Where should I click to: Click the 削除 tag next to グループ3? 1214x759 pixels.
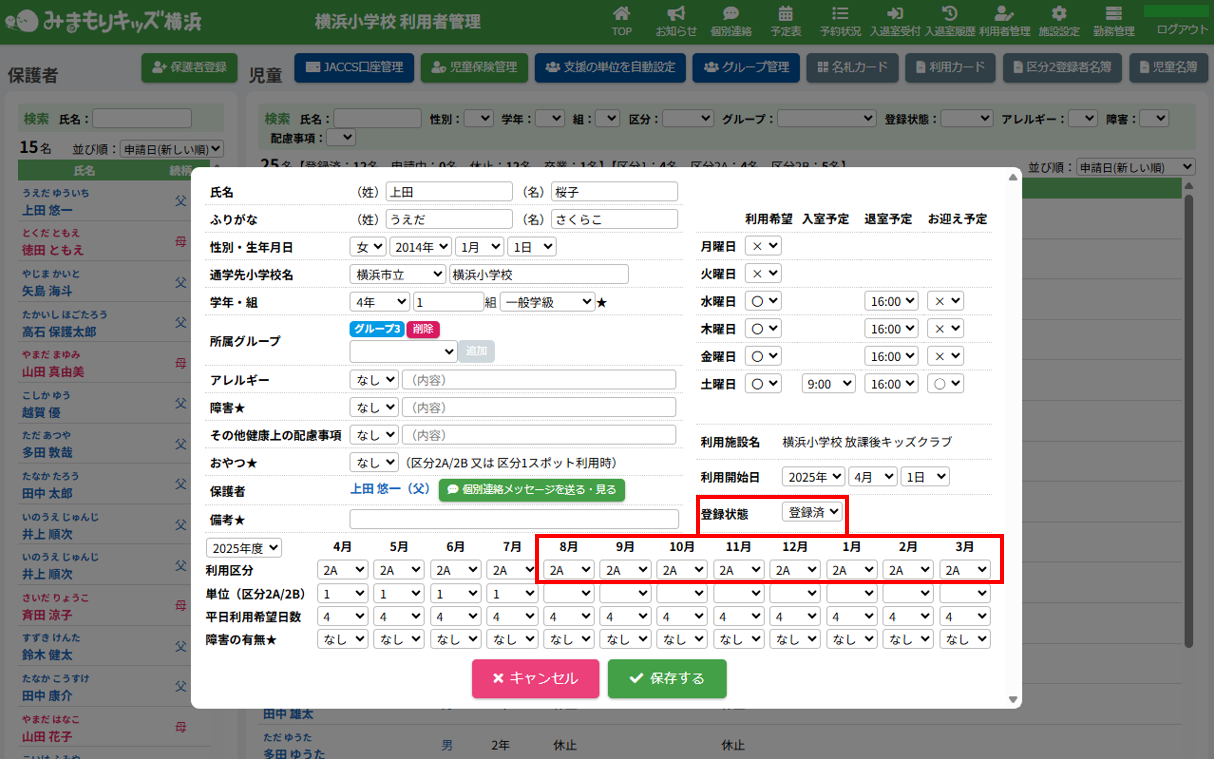pyautogui.click(x=423, y=329)
